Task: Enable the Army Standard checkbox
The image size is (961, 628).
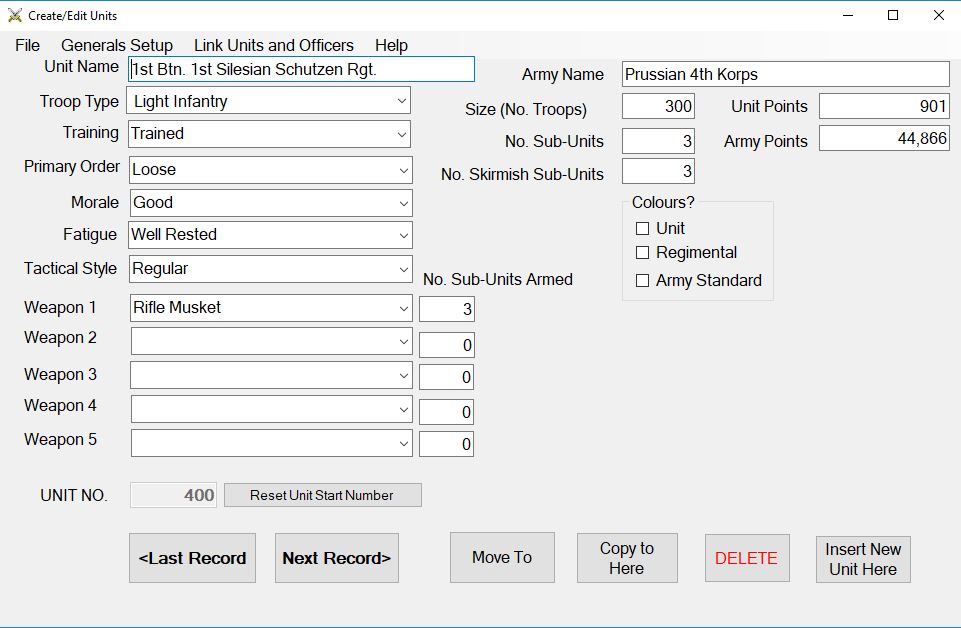Action: [644, 281]
